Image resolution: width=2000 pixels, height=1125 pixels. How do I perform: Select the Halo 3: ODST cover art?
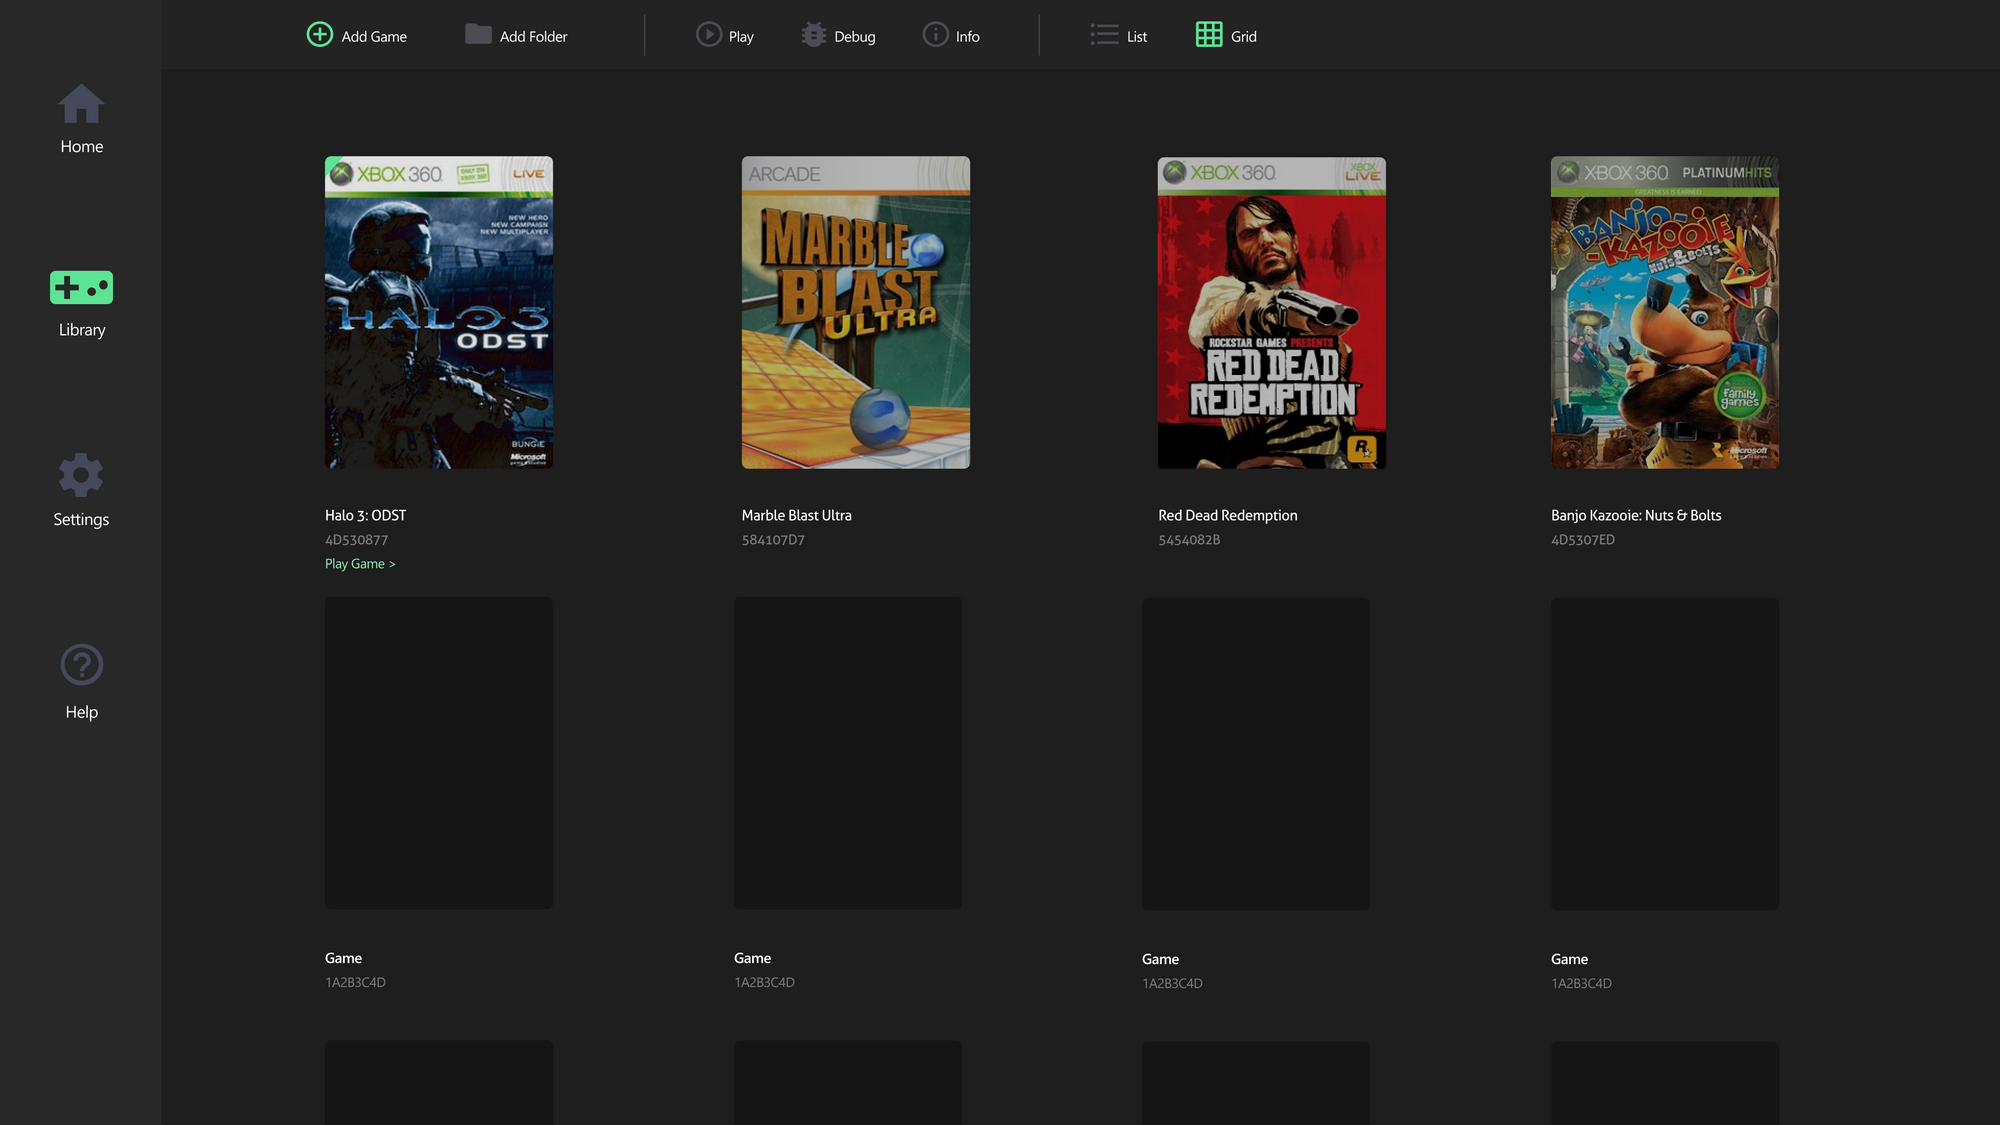tap(439, 312)
